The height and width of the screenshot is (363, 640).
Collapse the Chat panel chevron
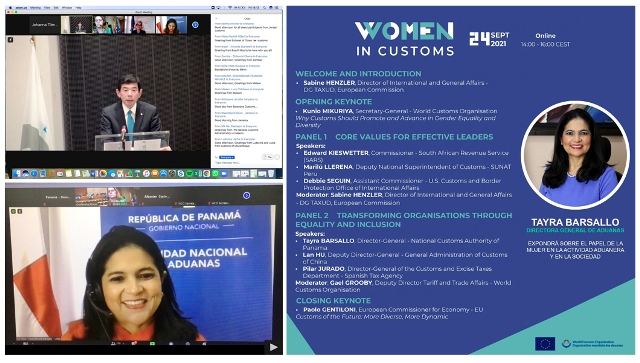pyautogui.click(x=216, y=18)
